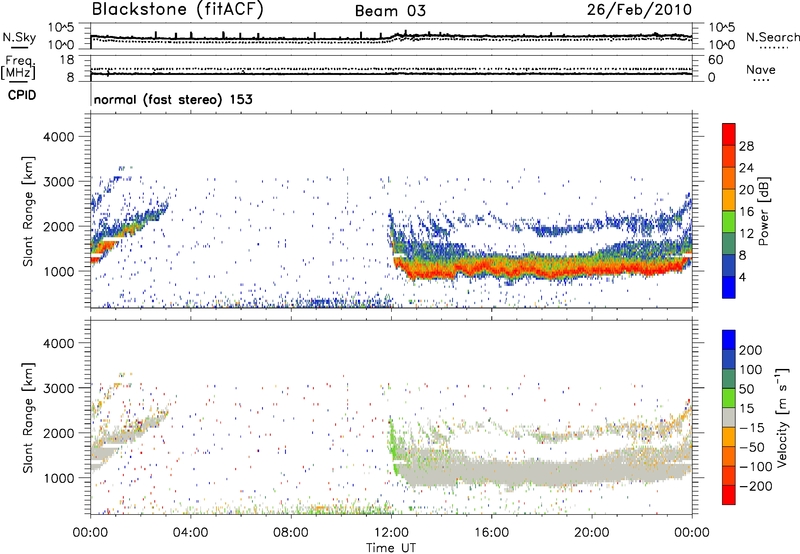This screenshot has height=554, width=800.
Task: Click the date "26/Feb/2010"
Action: pos(639,10)
